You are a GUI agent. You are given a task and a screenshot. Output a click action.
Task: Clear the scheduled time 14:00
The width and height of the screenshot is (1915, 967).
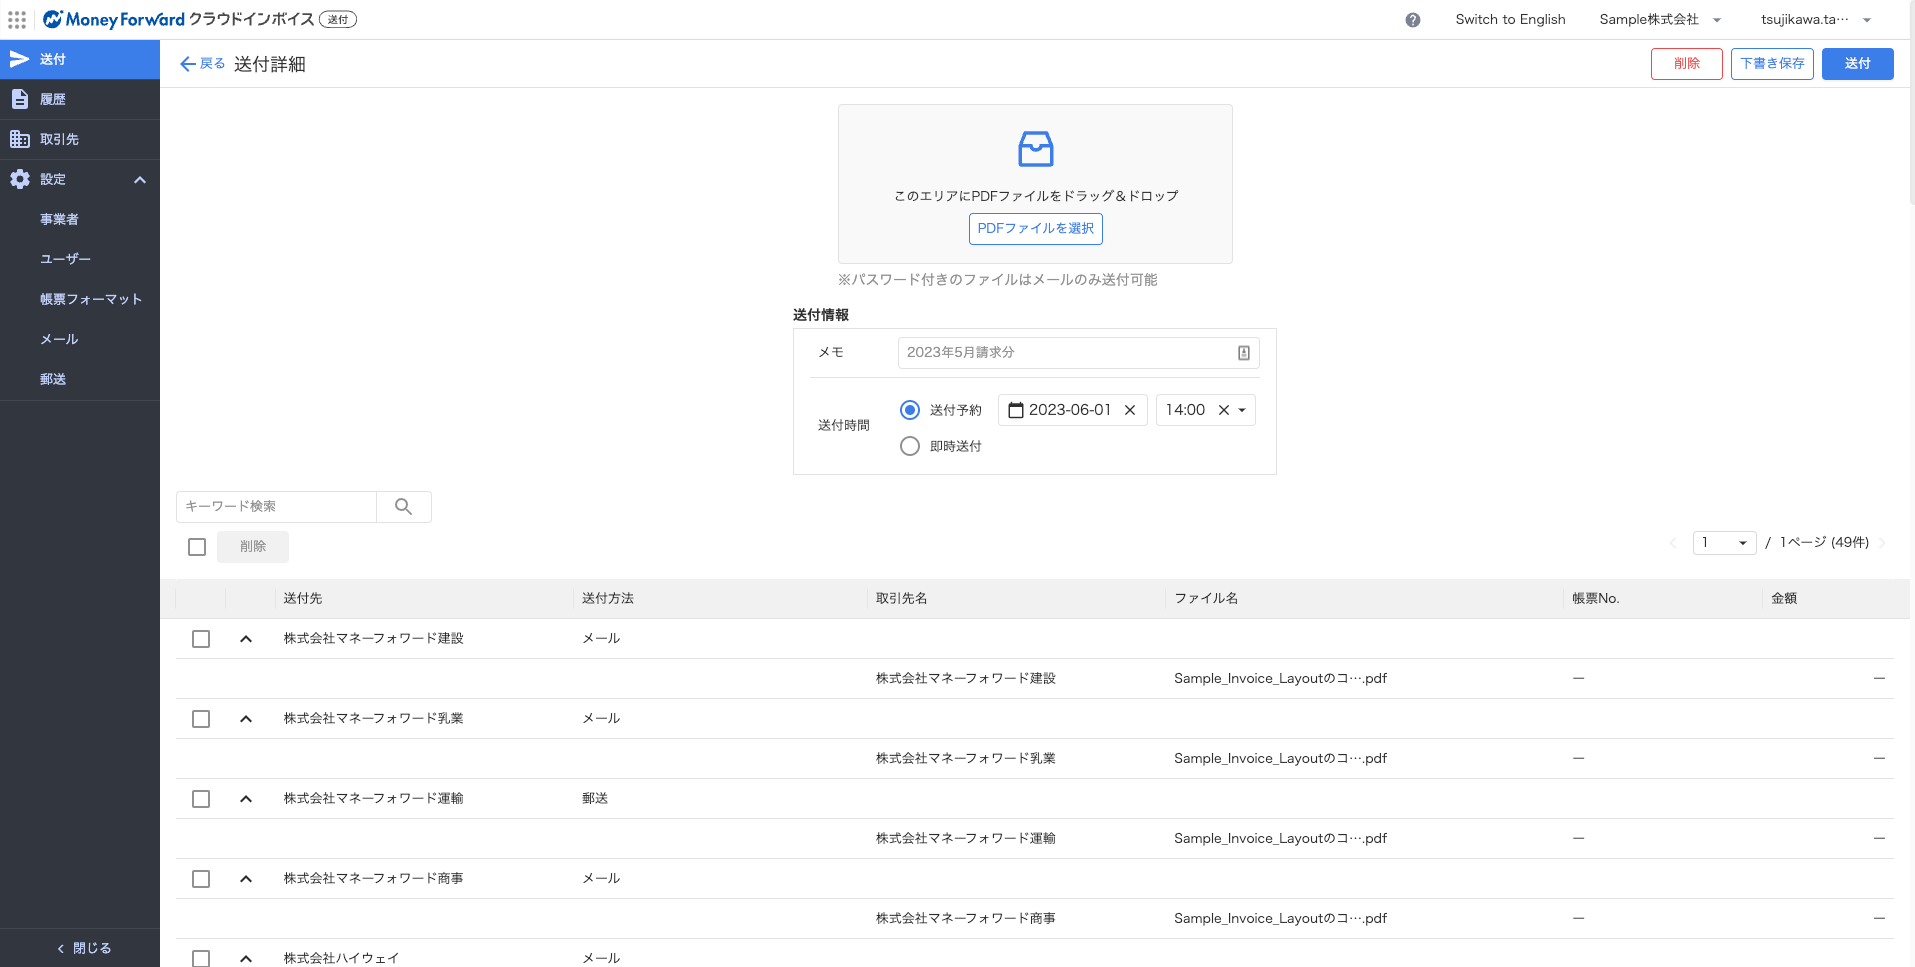[x=1223, y=410]
